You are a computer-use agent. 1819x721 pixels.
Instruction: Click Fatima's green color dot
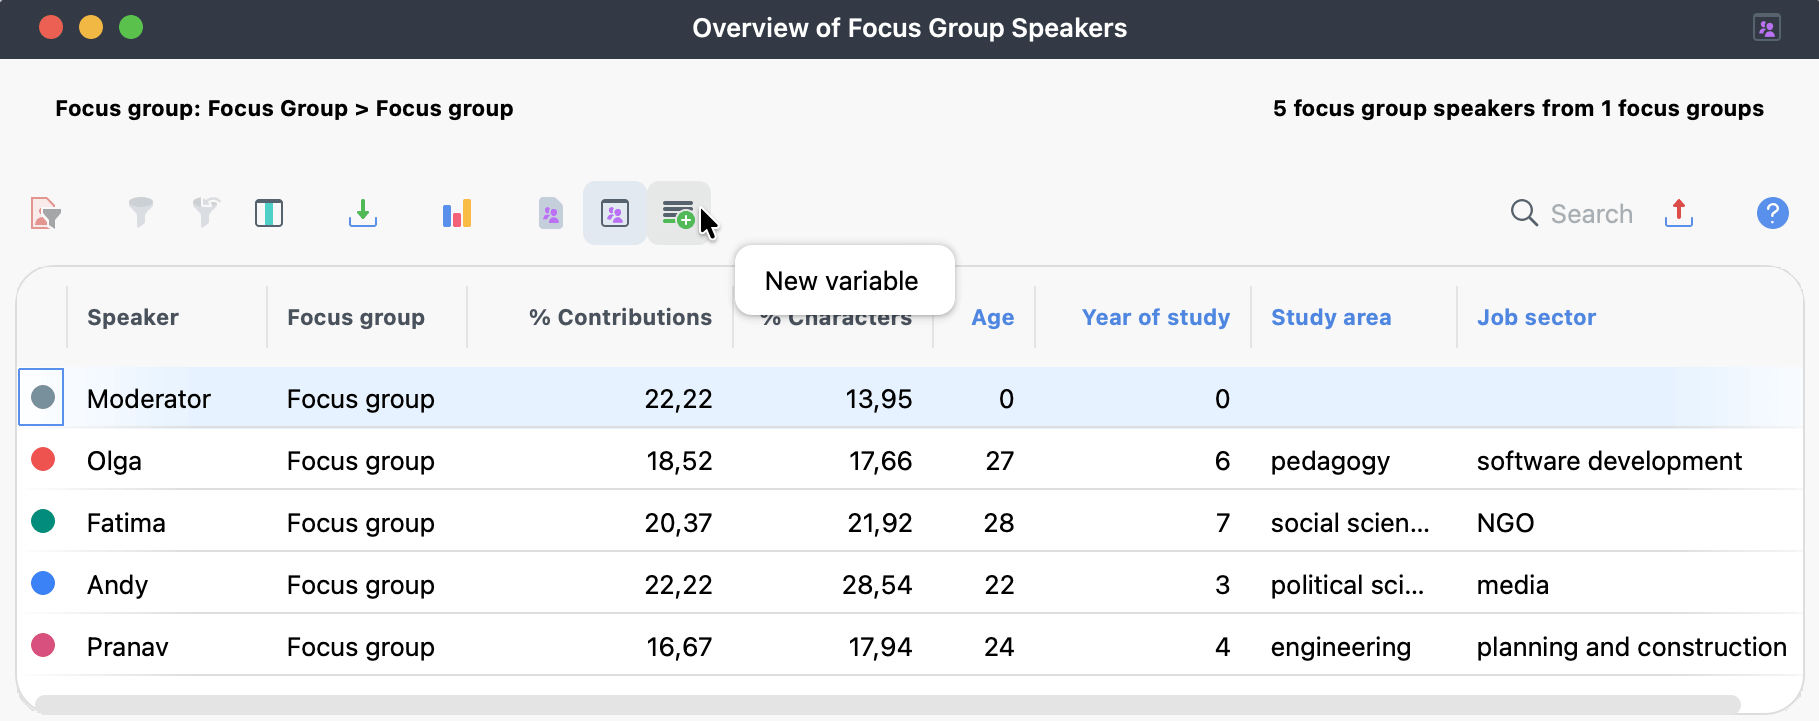tap(43, 521)
